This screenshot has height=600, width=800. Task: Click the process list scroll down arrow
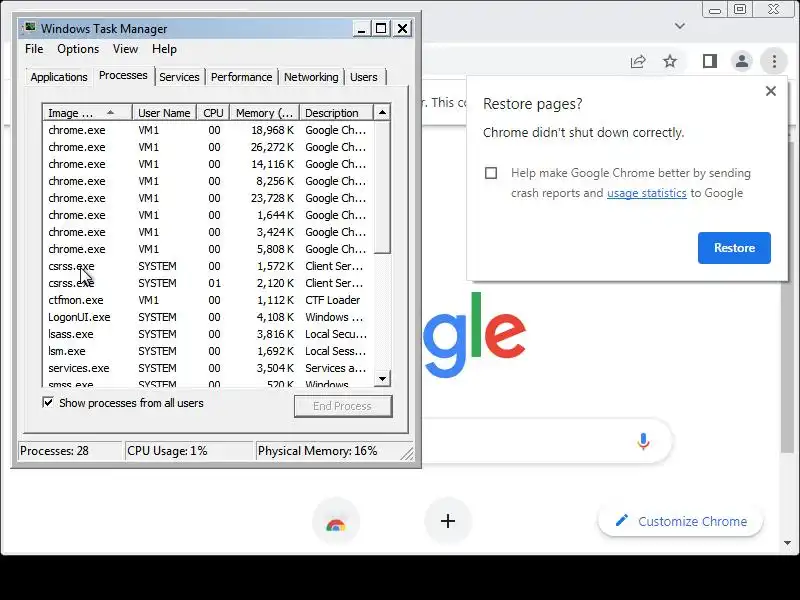[382, 379]
